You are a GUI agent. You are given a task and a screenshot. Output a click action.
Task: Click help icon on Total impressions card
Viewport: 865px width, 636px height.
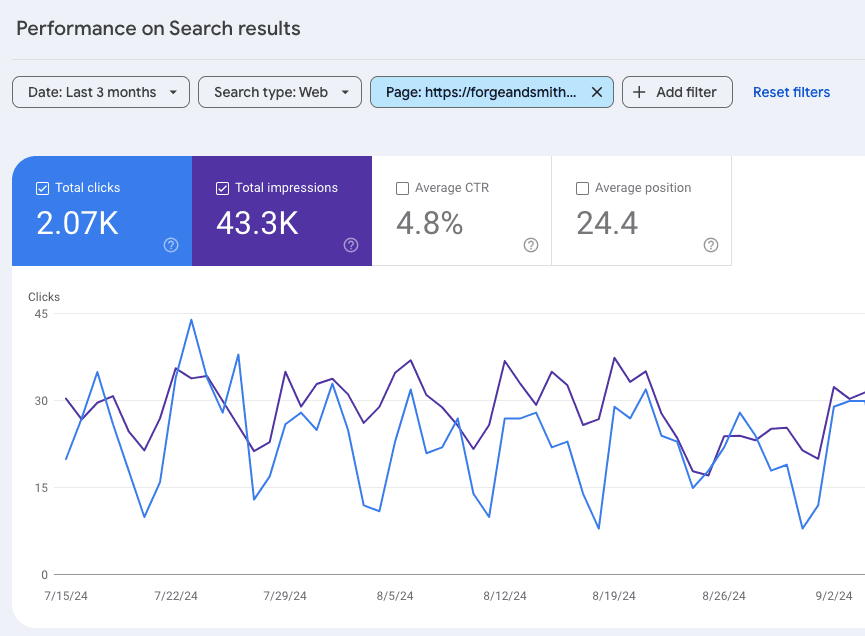351,245
